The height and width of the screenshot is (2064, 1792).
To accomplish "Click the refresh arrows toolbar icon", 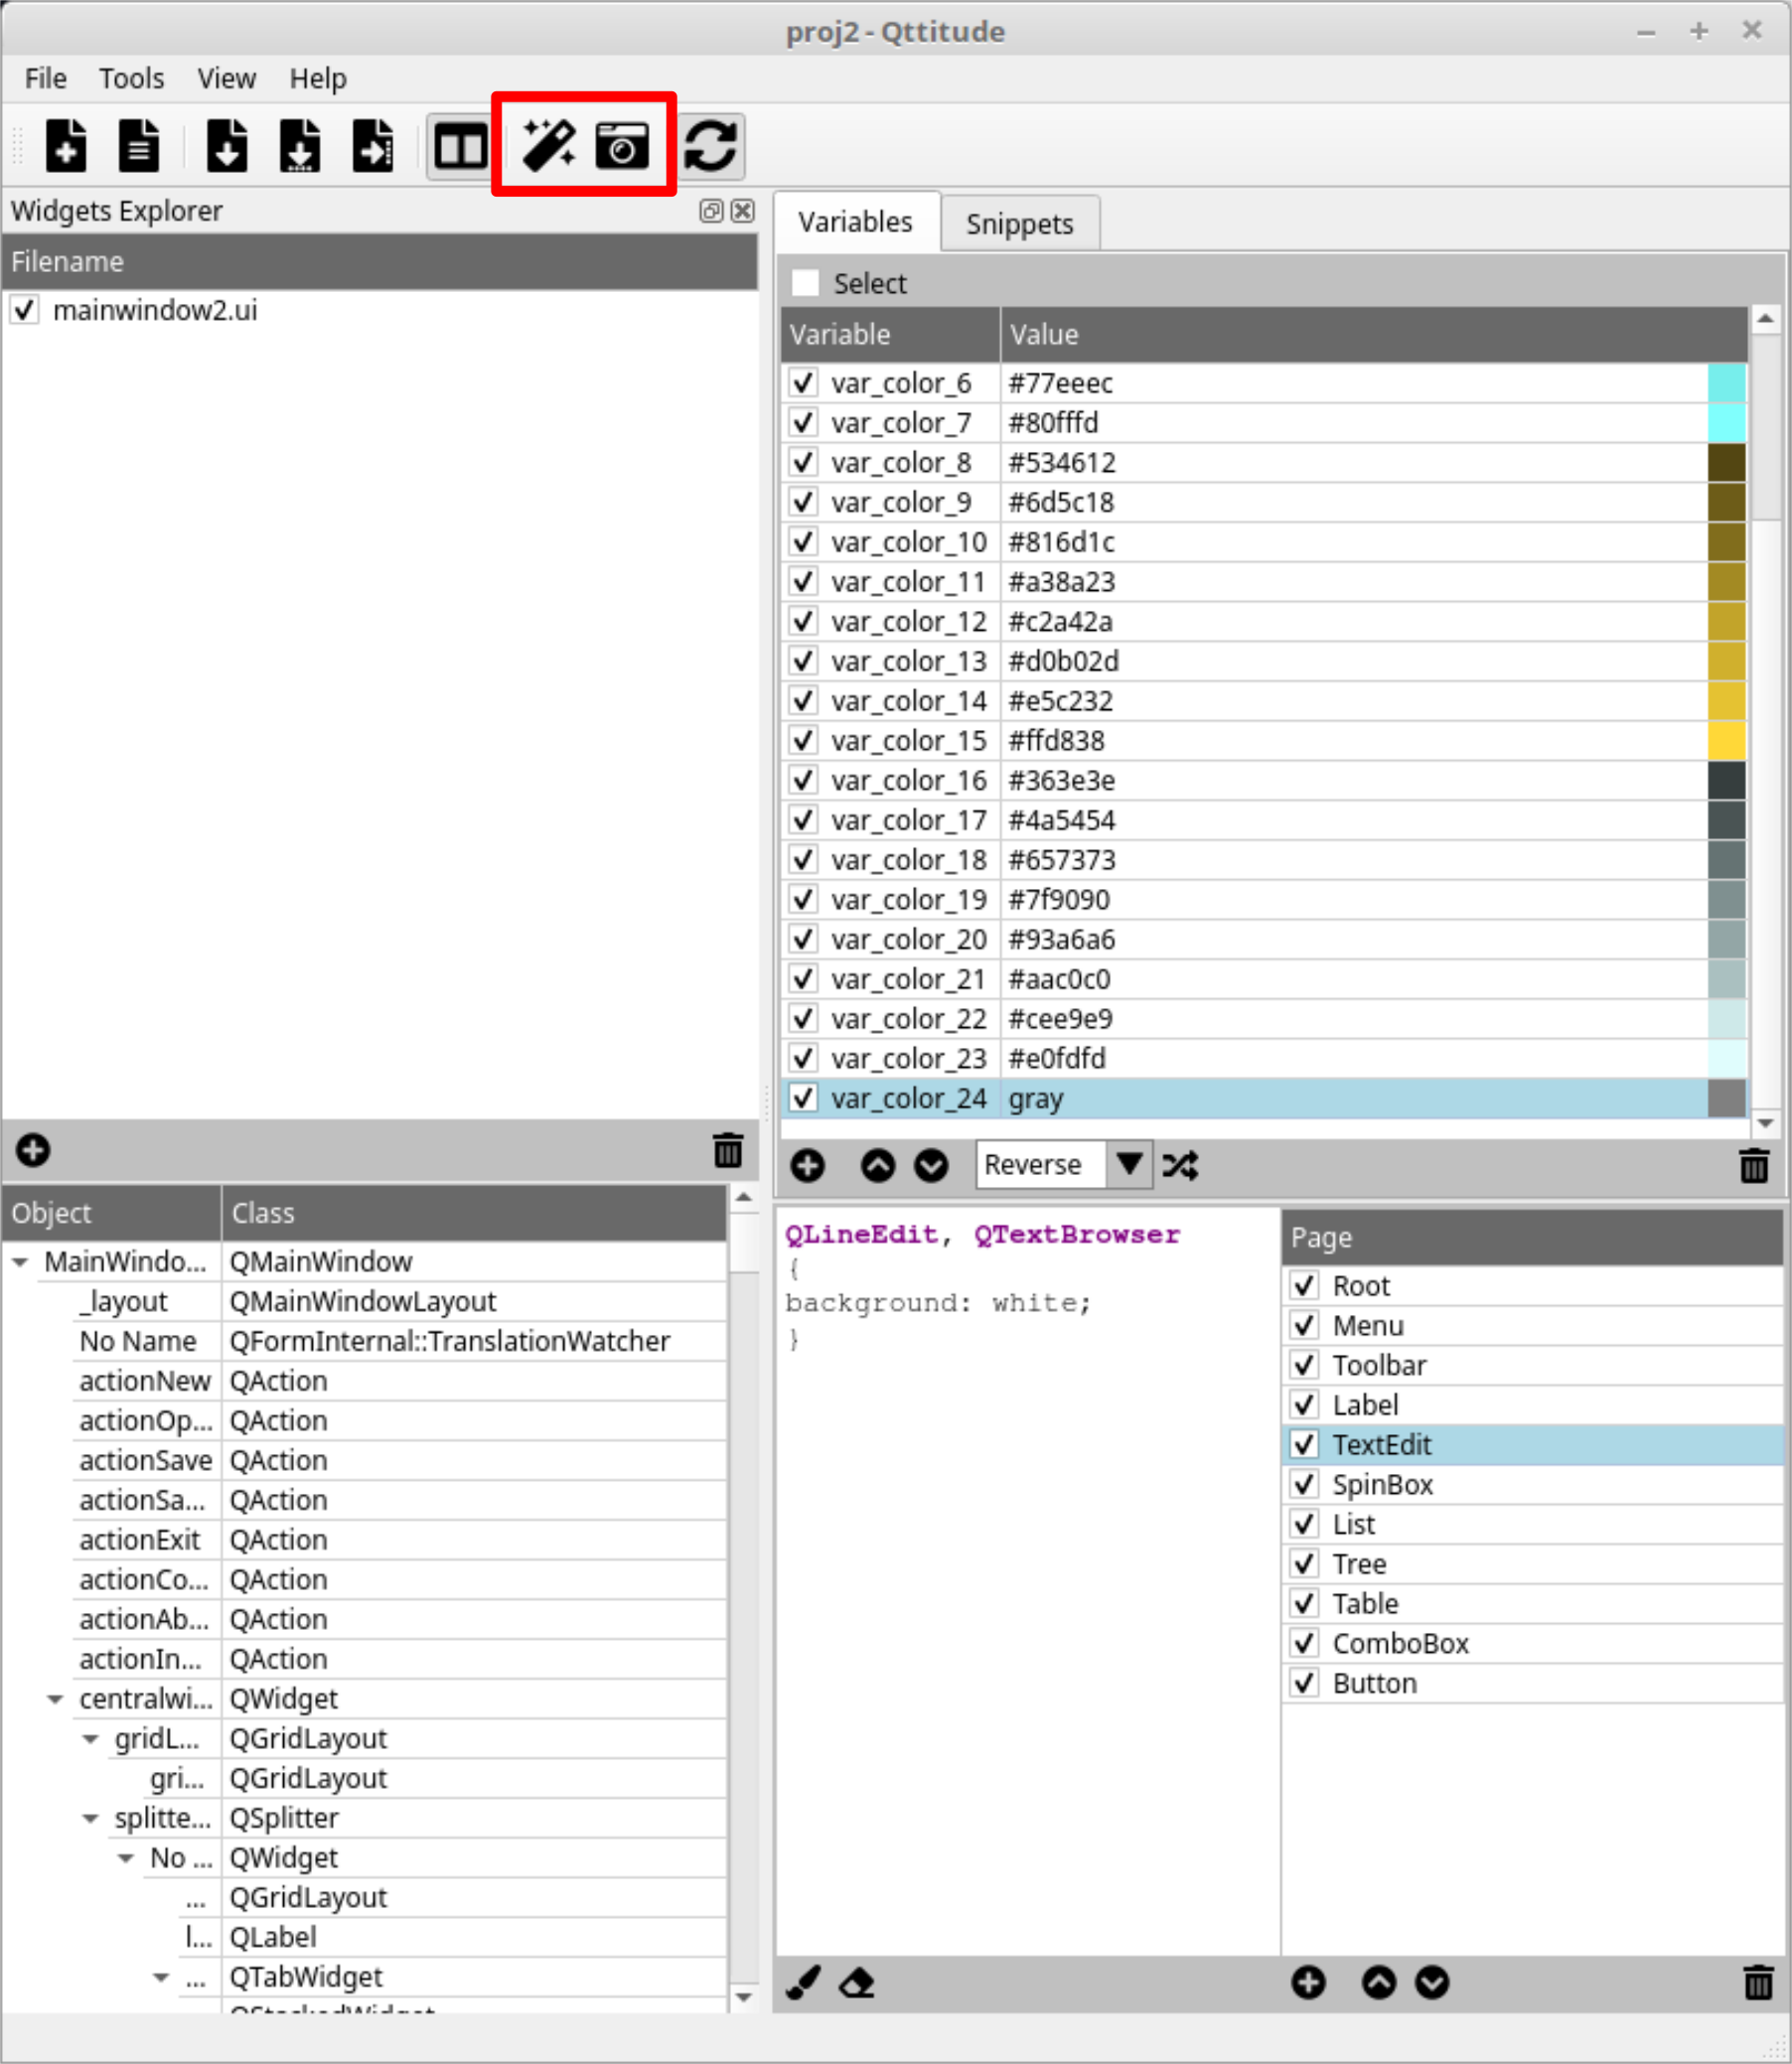I will click(x=711, y=146).
